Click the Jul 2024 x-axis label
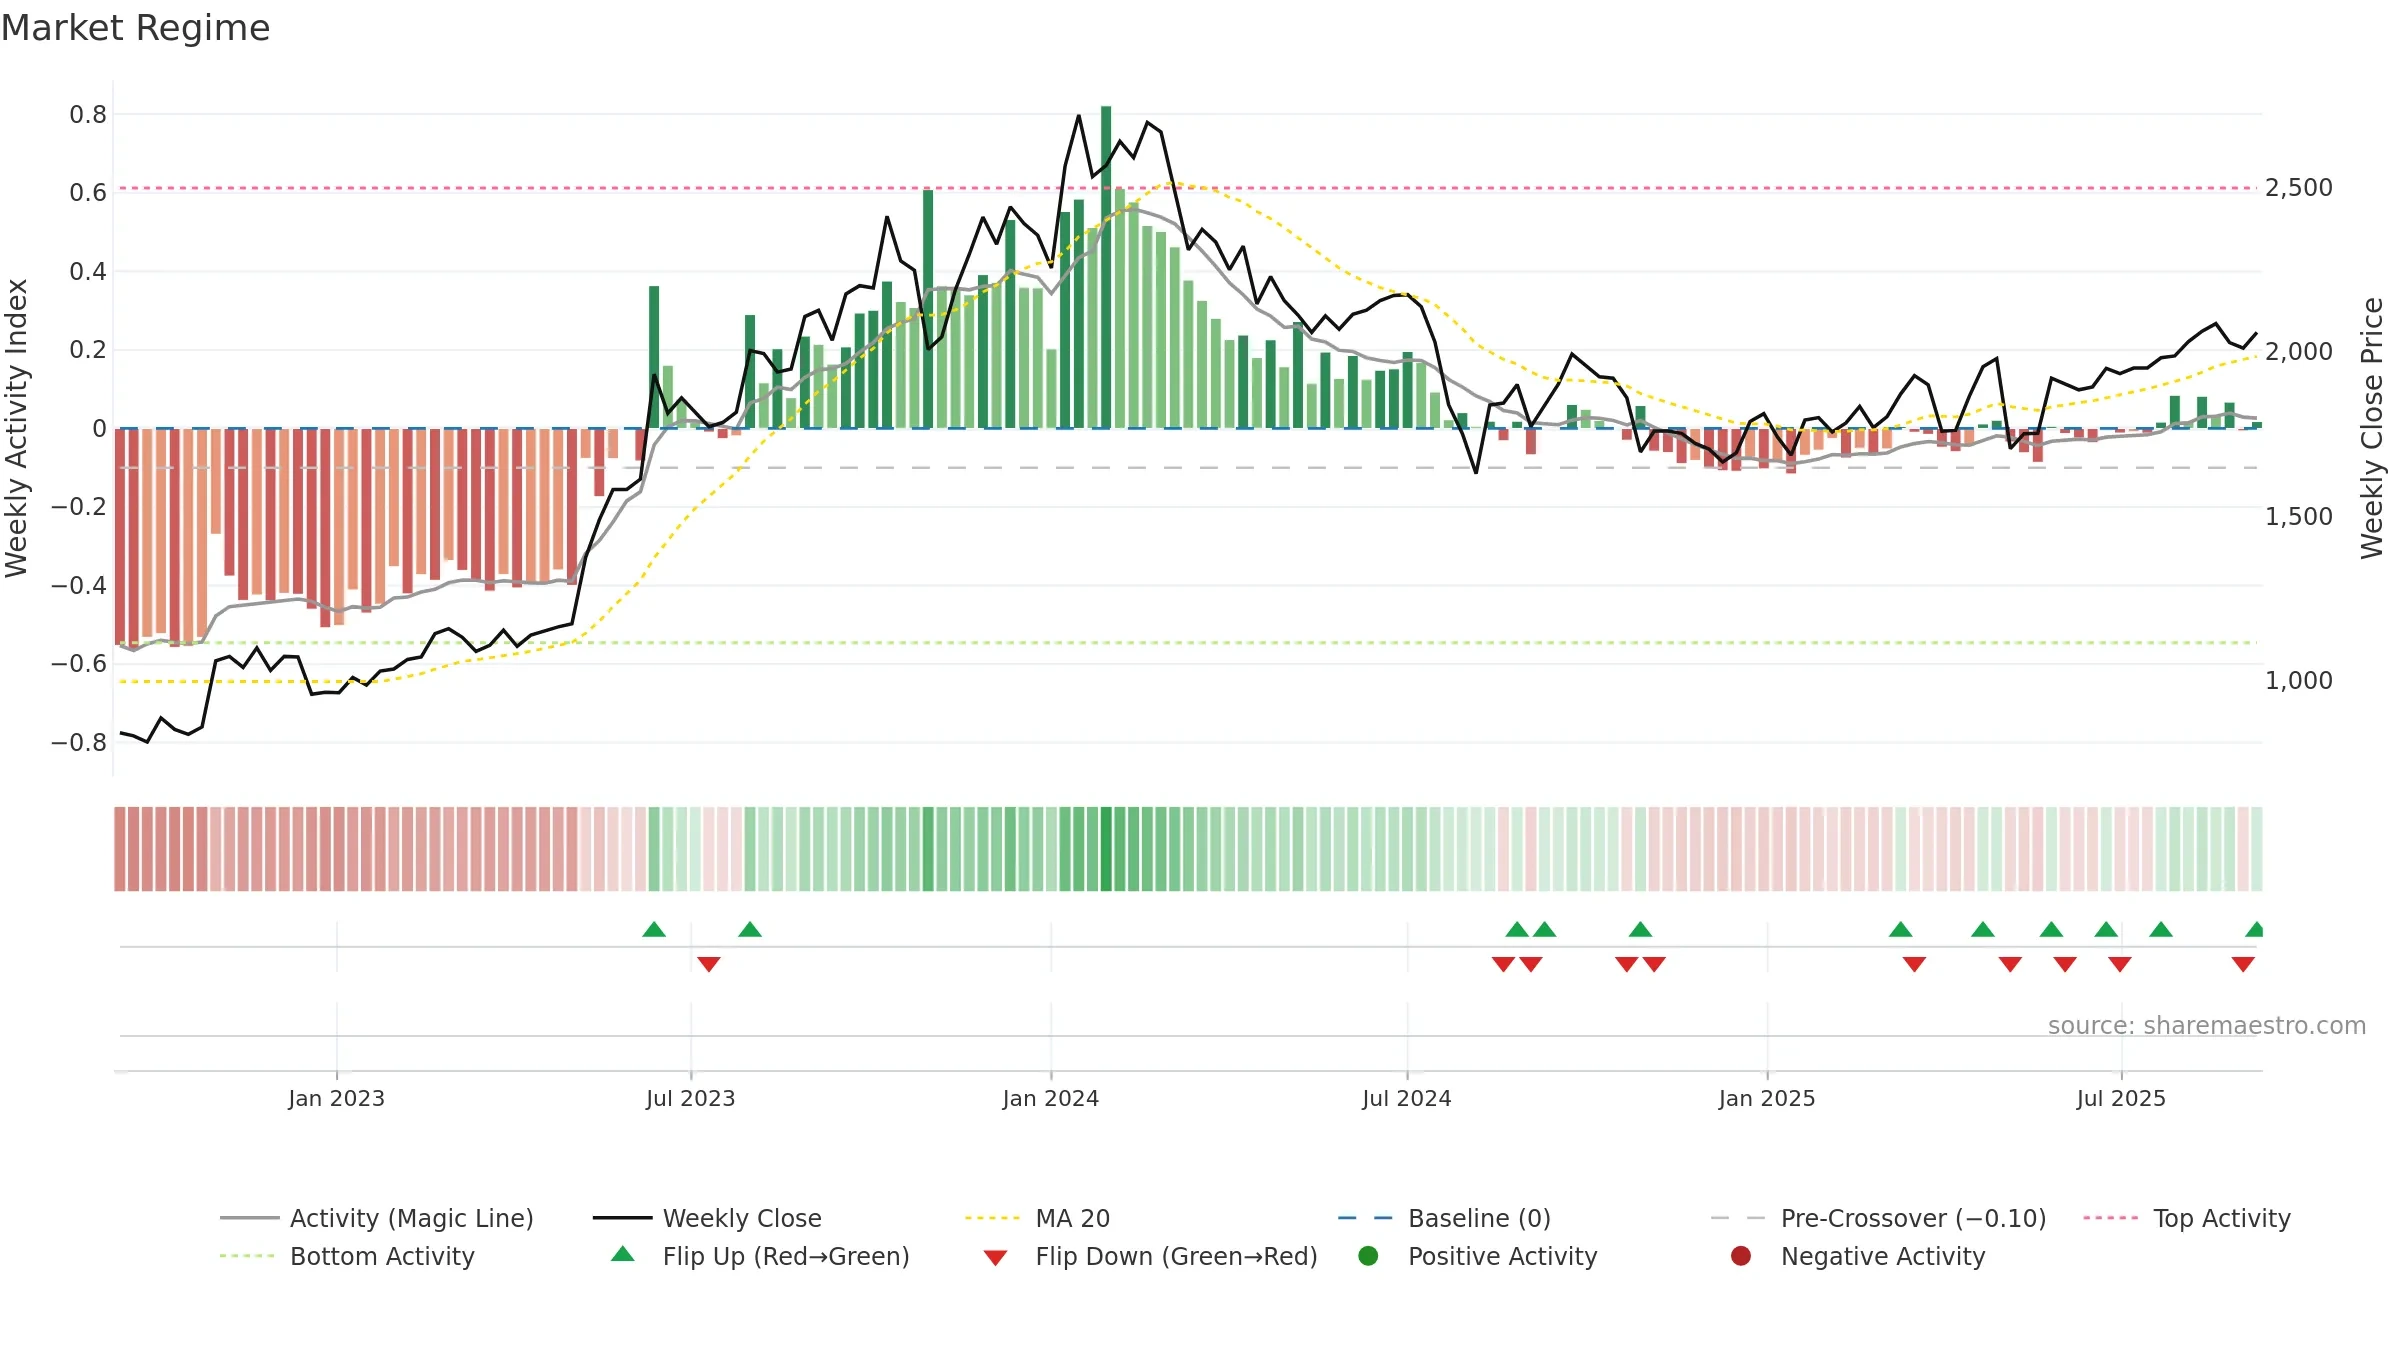The image size is (2400, 1350). point(1406,1098)
